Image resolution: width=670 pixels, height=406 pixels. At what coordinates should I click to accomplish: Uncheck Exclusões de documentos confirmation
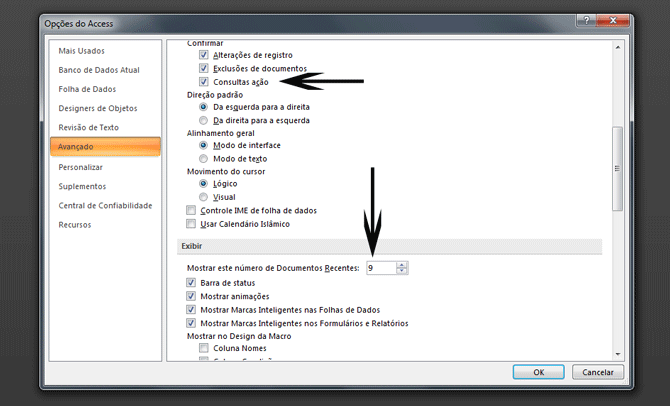coord(203,68)
